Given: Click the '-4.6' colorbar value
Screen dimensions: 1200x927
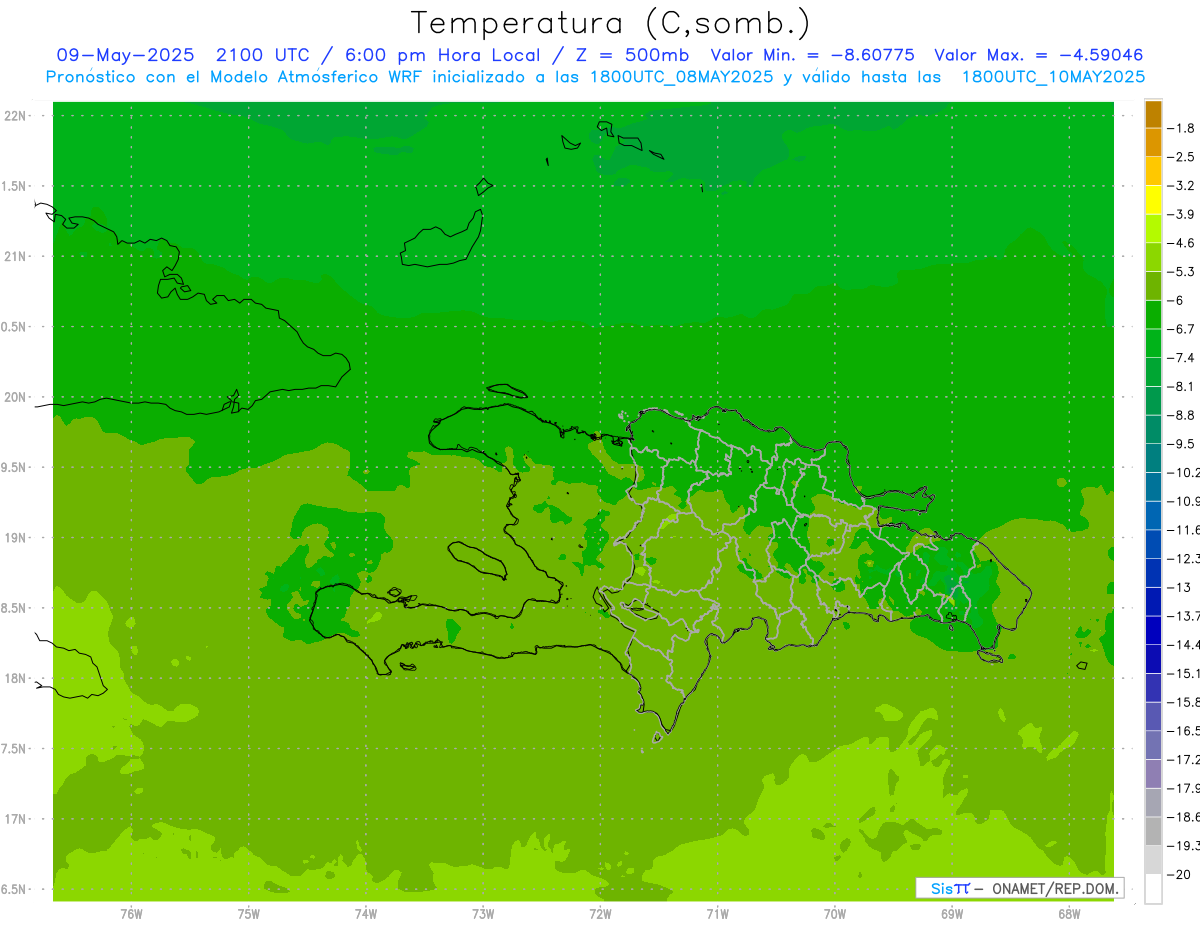Looking at the screenshot, I should pyautogui.click(x=1182, y=243).
